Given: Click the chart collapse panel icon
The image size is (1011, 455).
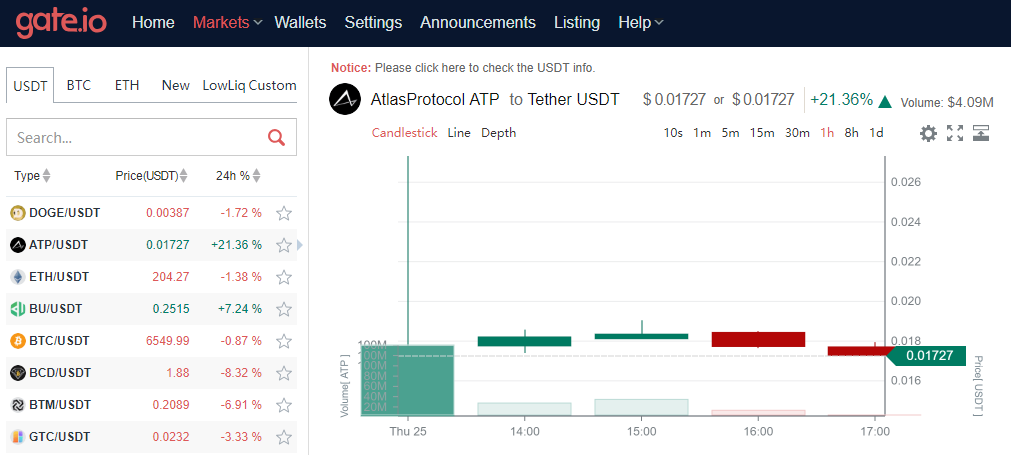Looking at the screenshot, I should click(981, 133).
